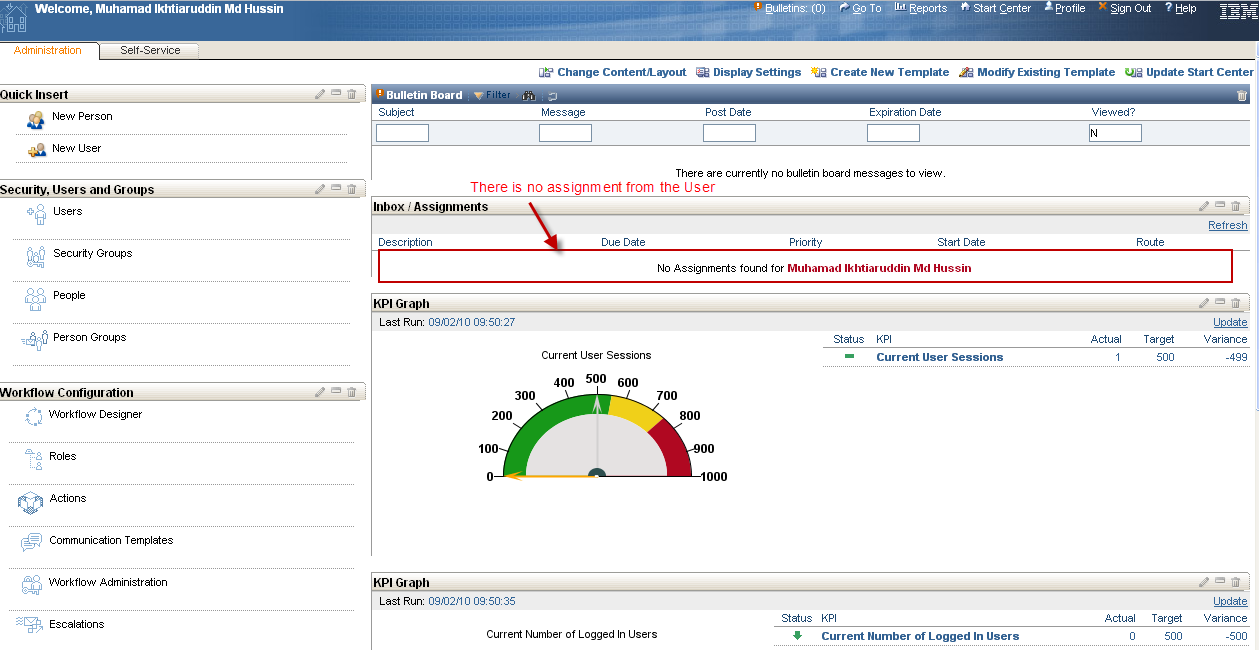This screenshot has width=1259, height=650.
Task: Delete the Bulletin Board portlet via trash icon
Action: pyautogui.click(x=1242, y=95)
